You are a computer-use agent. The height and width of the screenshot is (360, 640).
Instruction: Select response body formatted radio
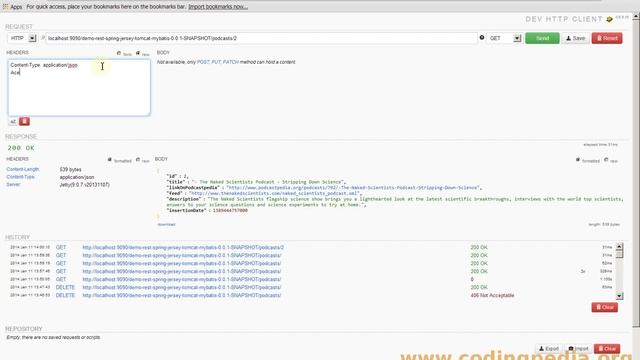[578, 160]
